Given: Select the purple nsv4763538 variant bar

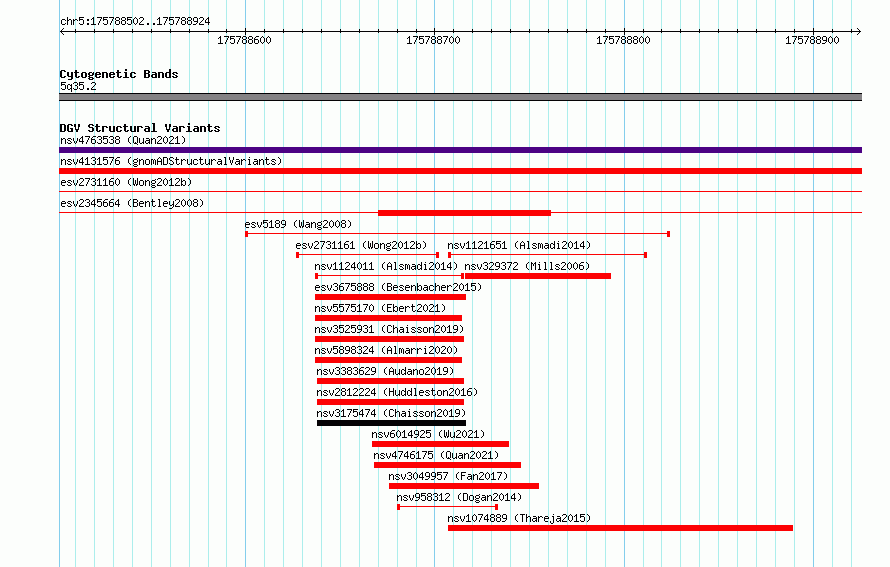Looking at the screenshot, I should point(460,150).
